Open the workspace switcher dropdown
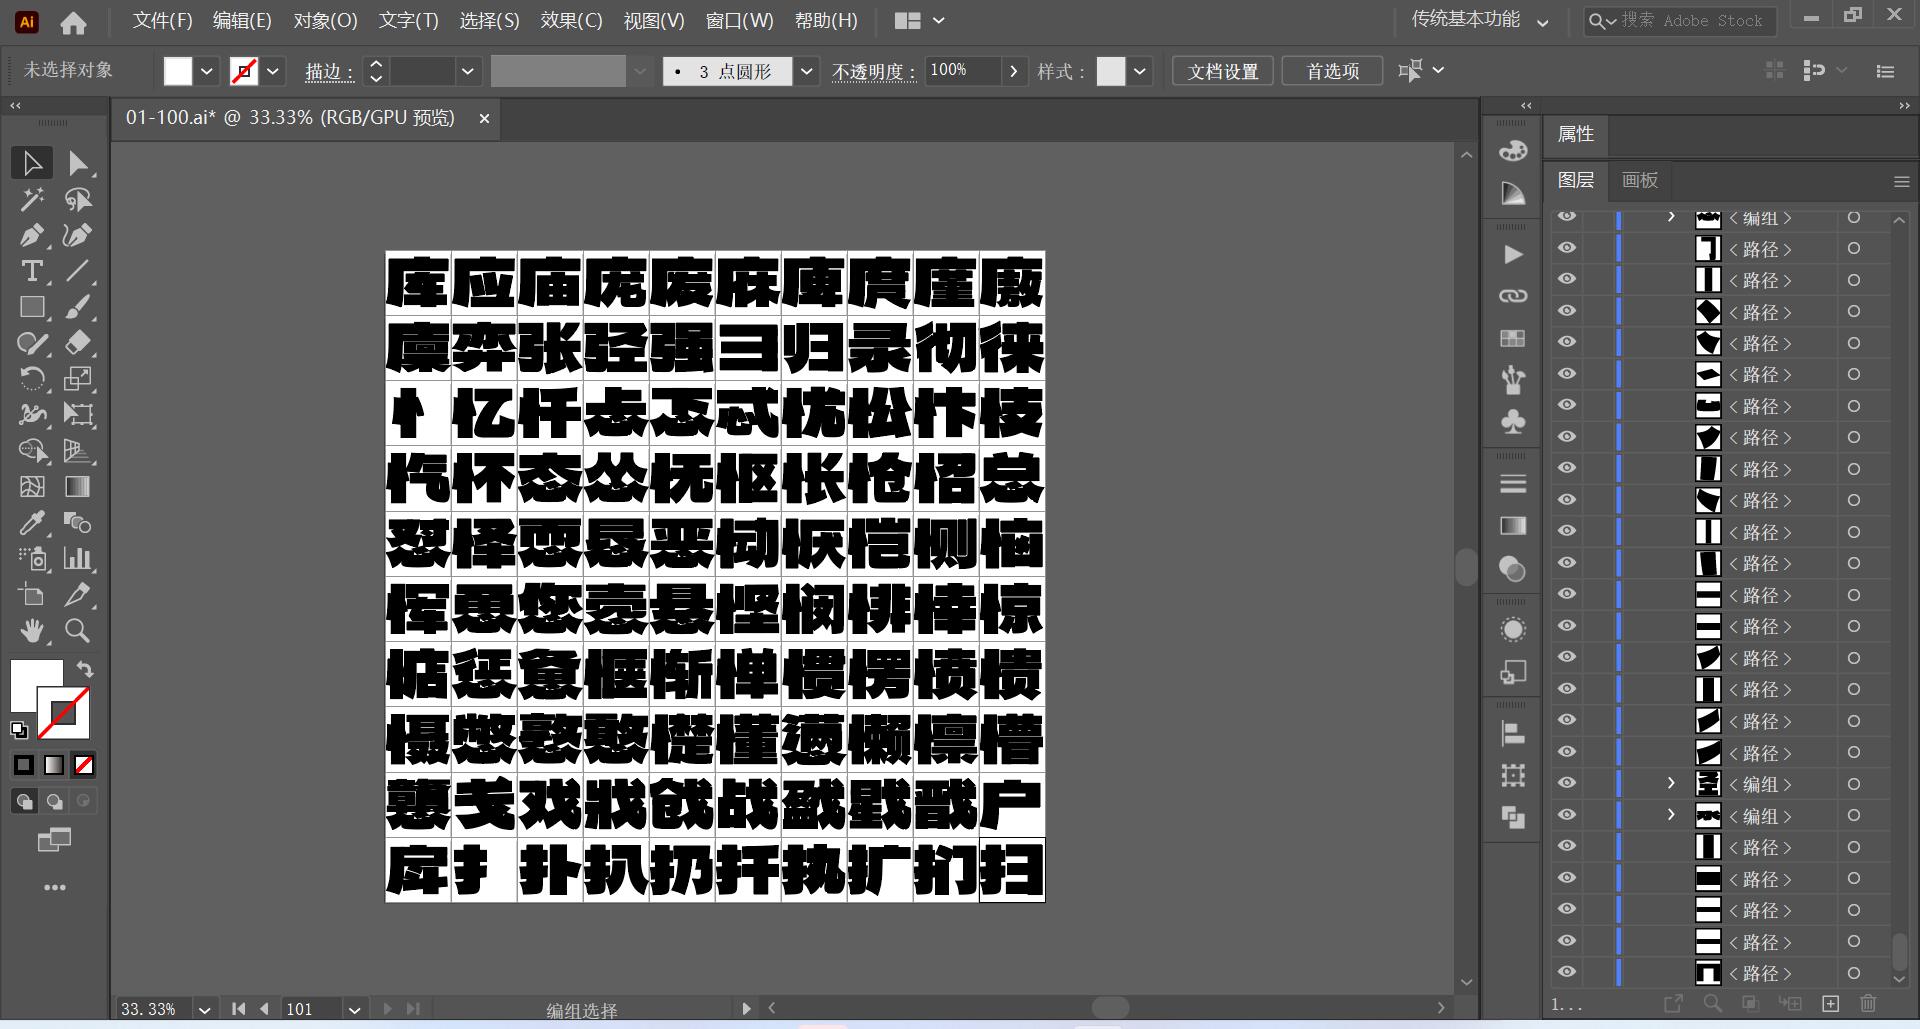This screenshot has height=1029, width=1920. (x=1543, y=21)
